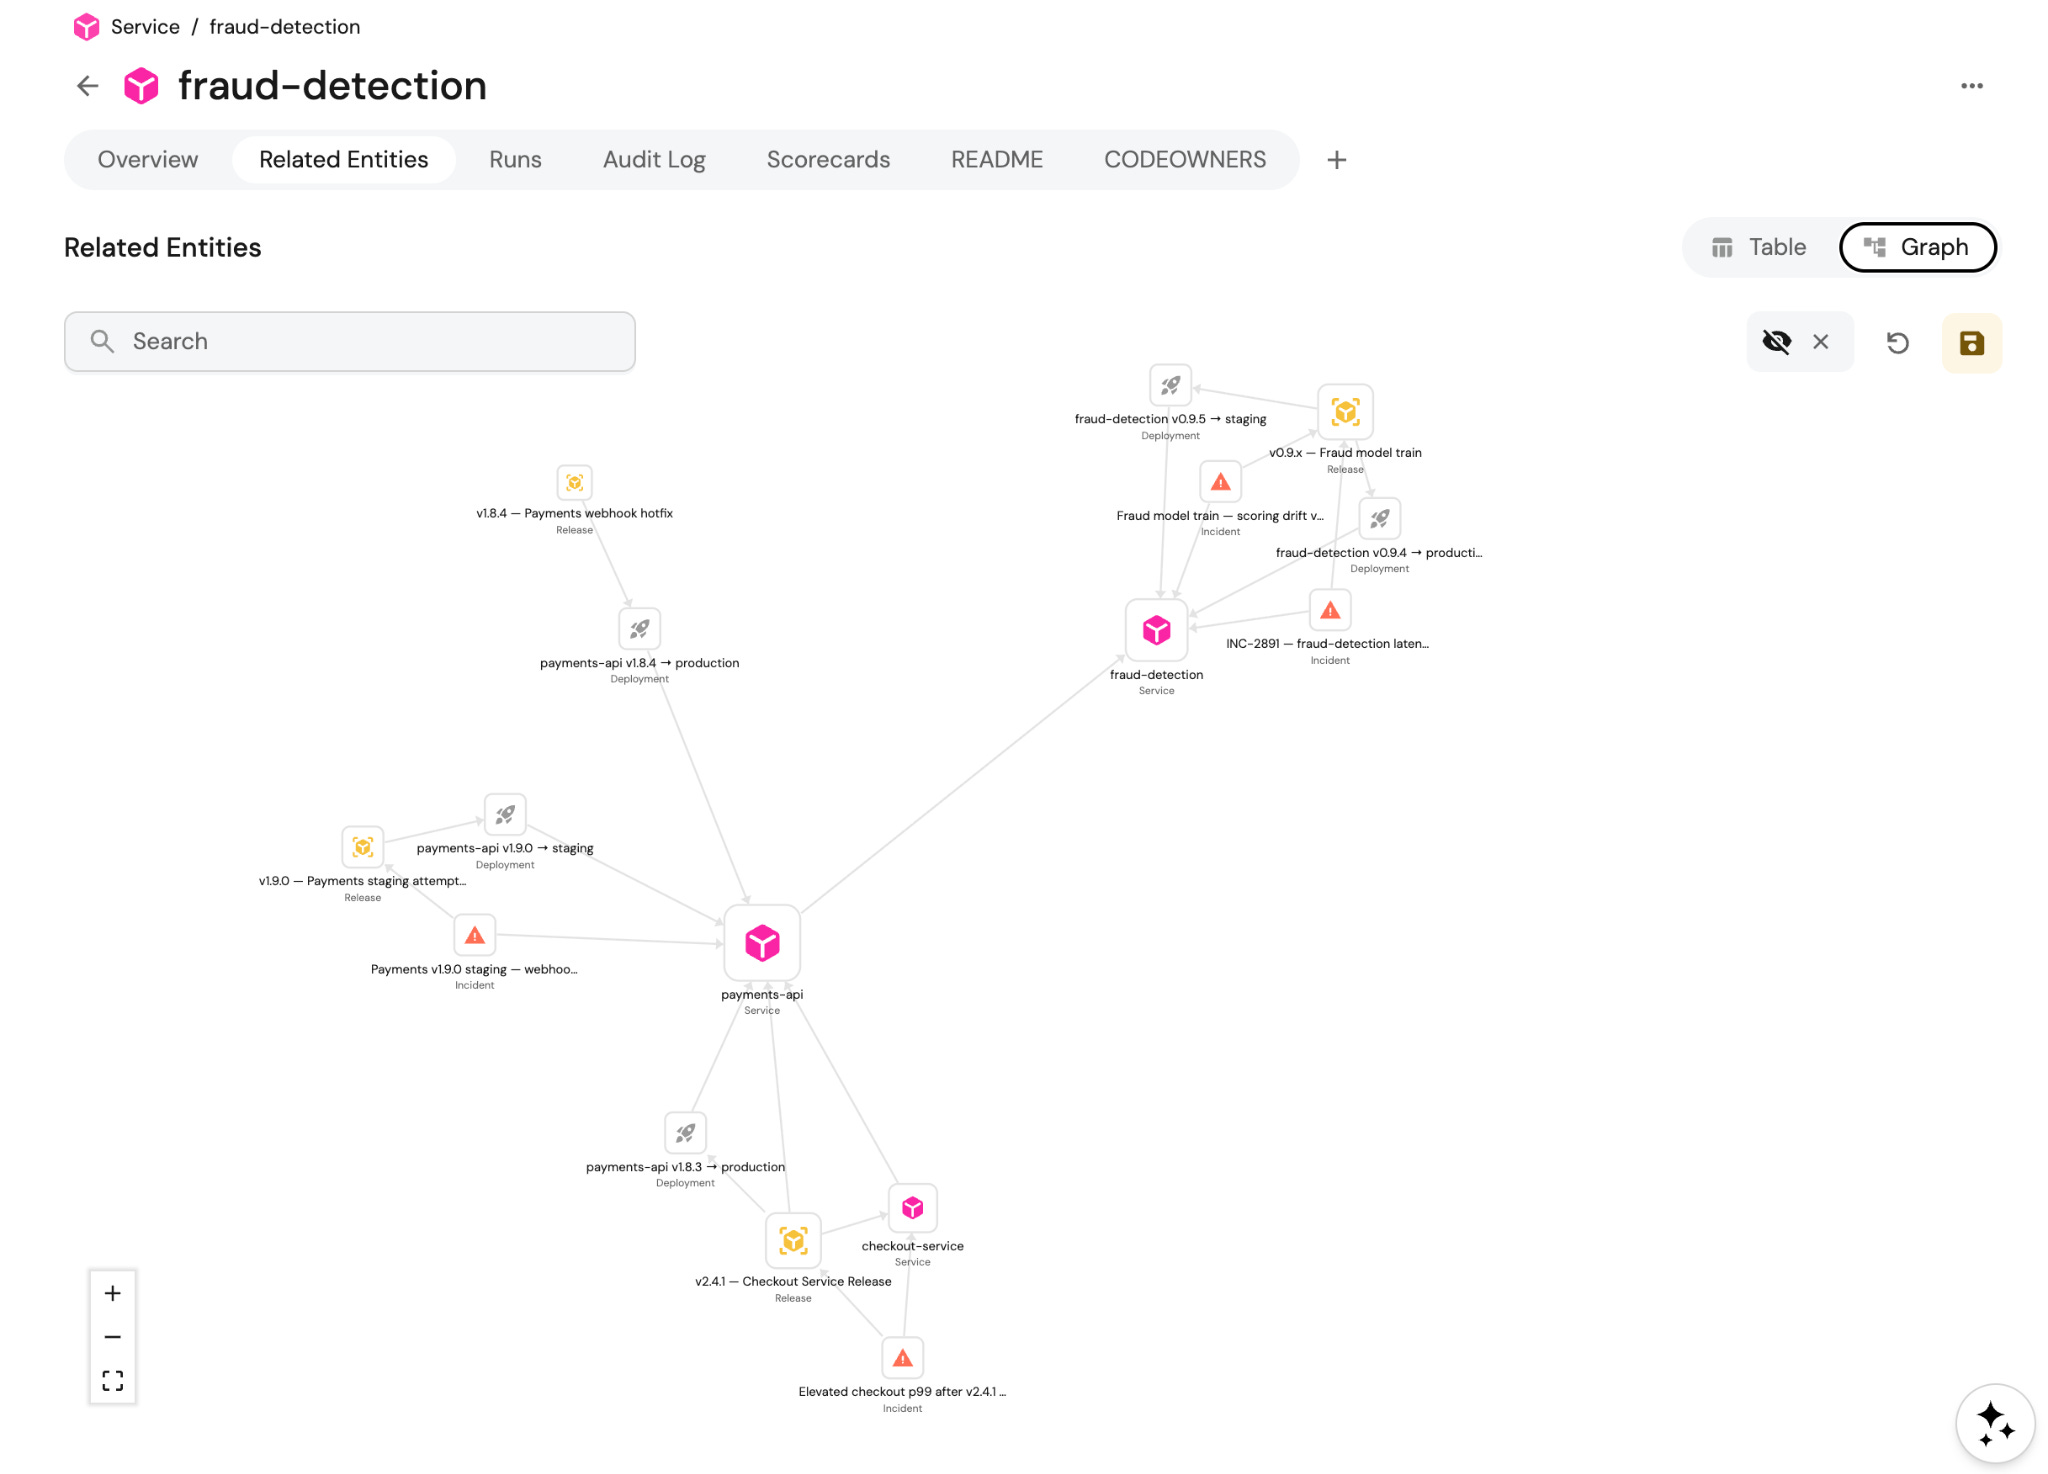The width and height of the screenshot is (2048, 1474).
Task: Reset the graph with the undo arrow
Action: pyautogui.click(x=1897, y=343)
